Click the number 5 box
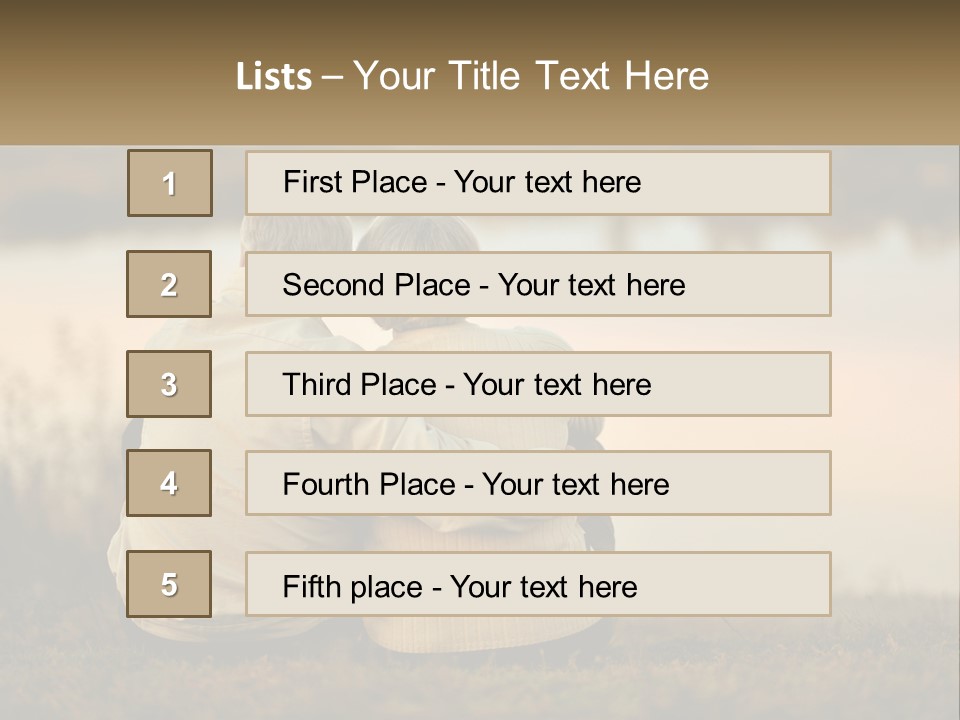Image resolution: width=960 pixels, height=720 pixels. (169, 584)
